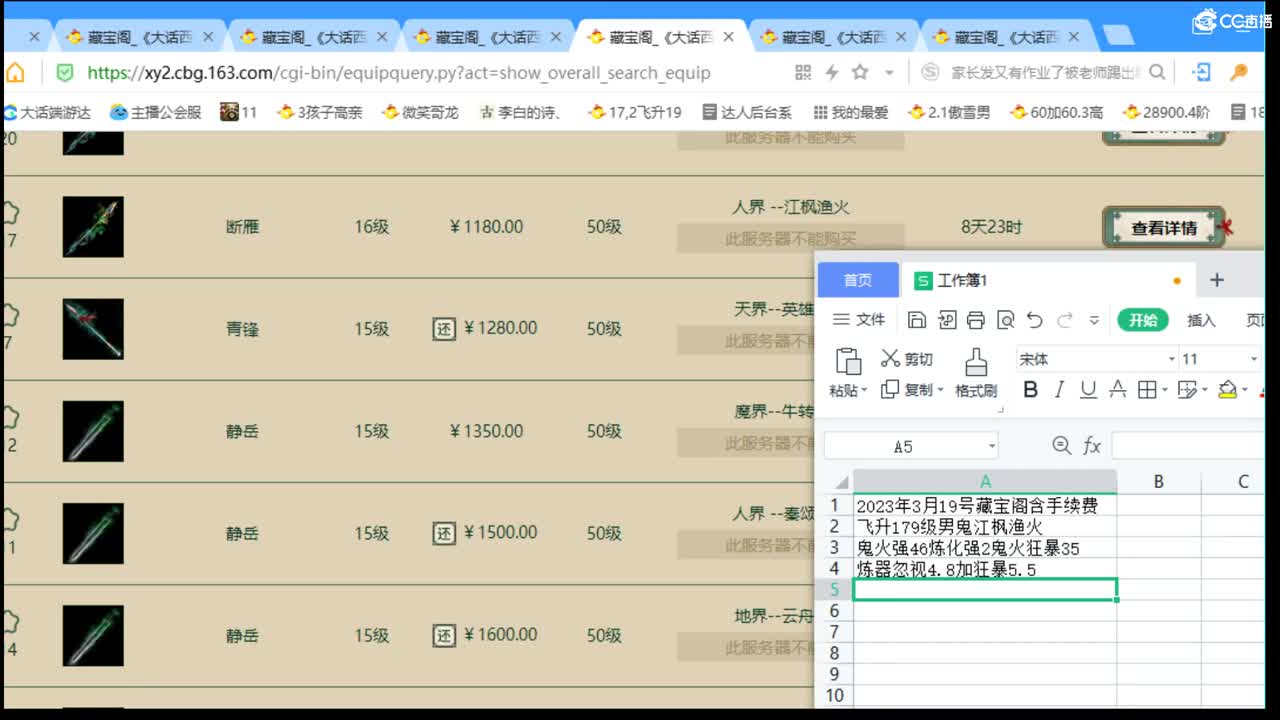Viewport: 1280px width, 720px height.
Task: Click the 剪切 cut scissors icon
Action: [x=890, y=357]
